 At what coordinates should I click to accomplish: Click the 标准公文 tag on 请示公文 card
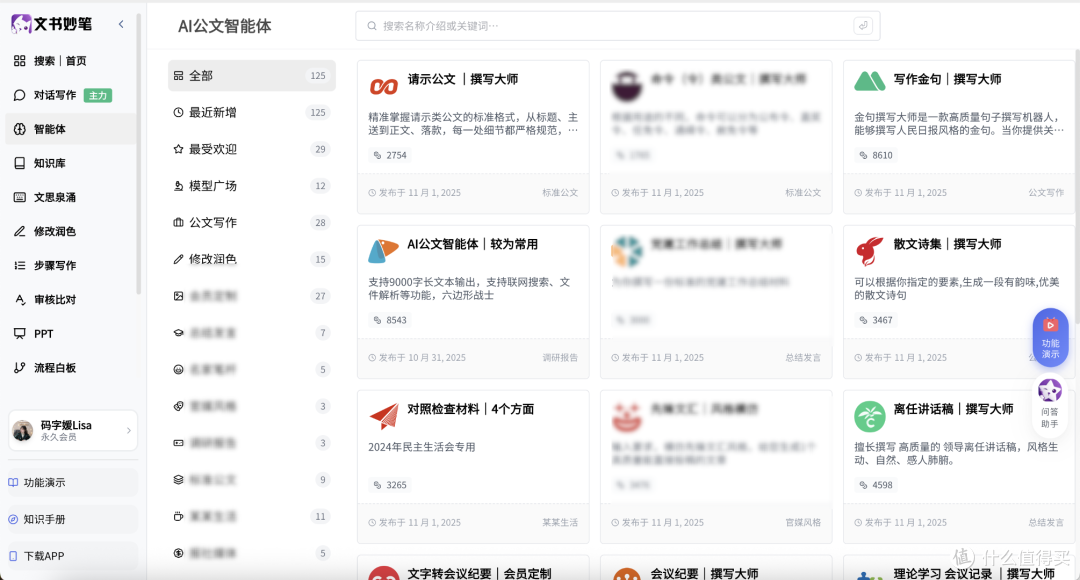[x=560, y=193]
